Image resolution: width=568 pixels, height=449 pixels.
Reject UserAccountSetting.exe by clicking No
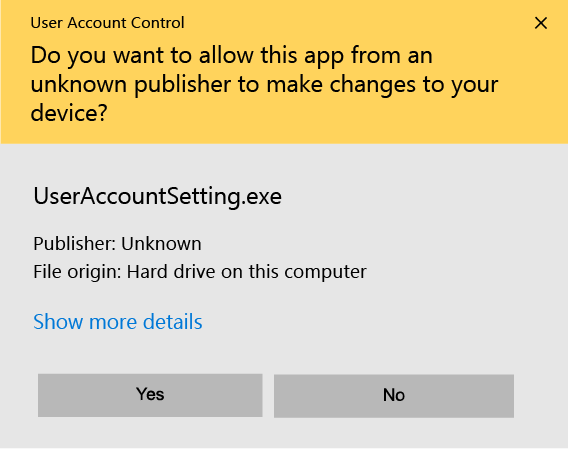pyautogui.click(x=394, y=396)
